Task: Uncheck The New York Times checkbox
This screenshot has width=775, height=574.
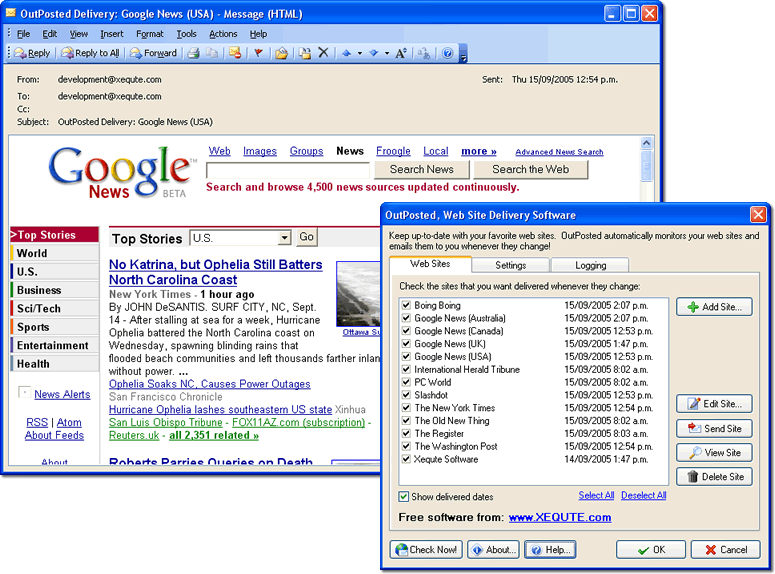Action: point(406,408)
